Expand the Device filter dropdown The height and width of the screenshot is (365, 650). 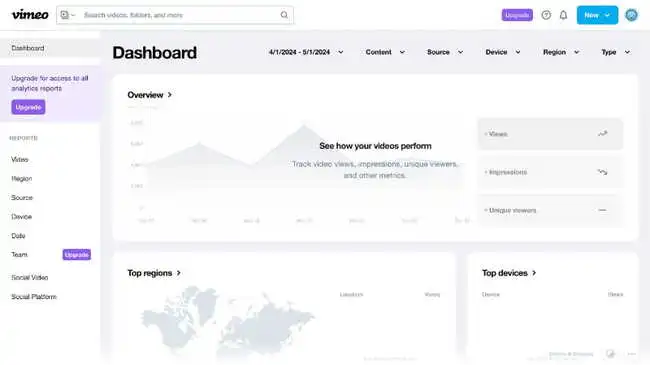[x=503, y=52]
